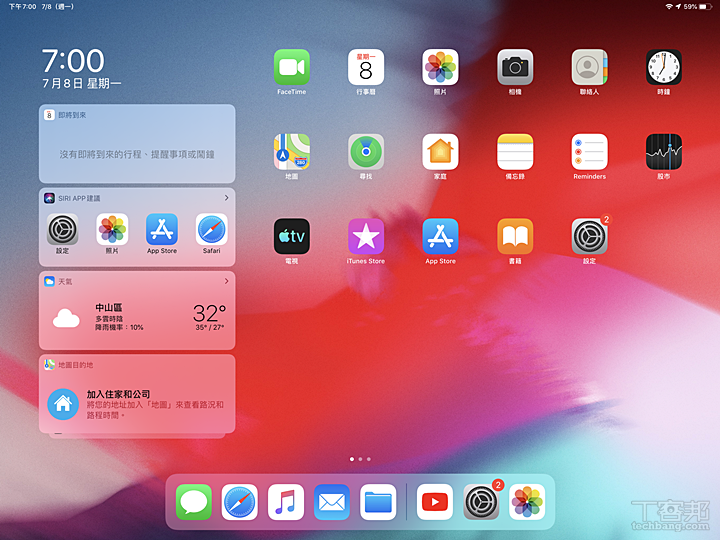Launch the Notes app
Image resolution: width=720 pixels, height=540 pixels.
pos(515,152)
